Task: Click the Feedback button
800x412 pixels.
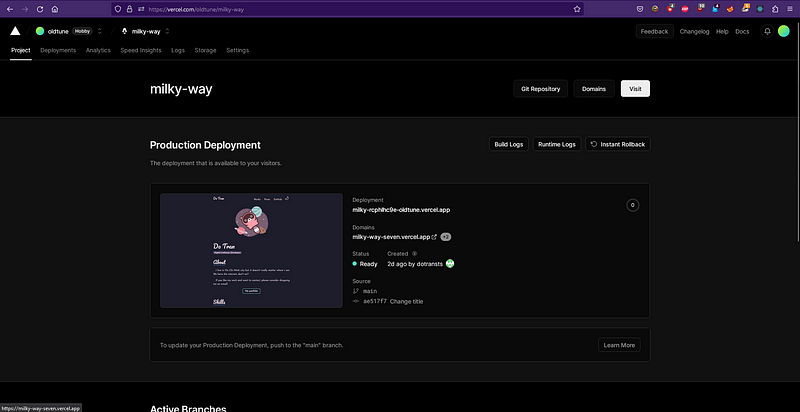Action: [655, 31]
